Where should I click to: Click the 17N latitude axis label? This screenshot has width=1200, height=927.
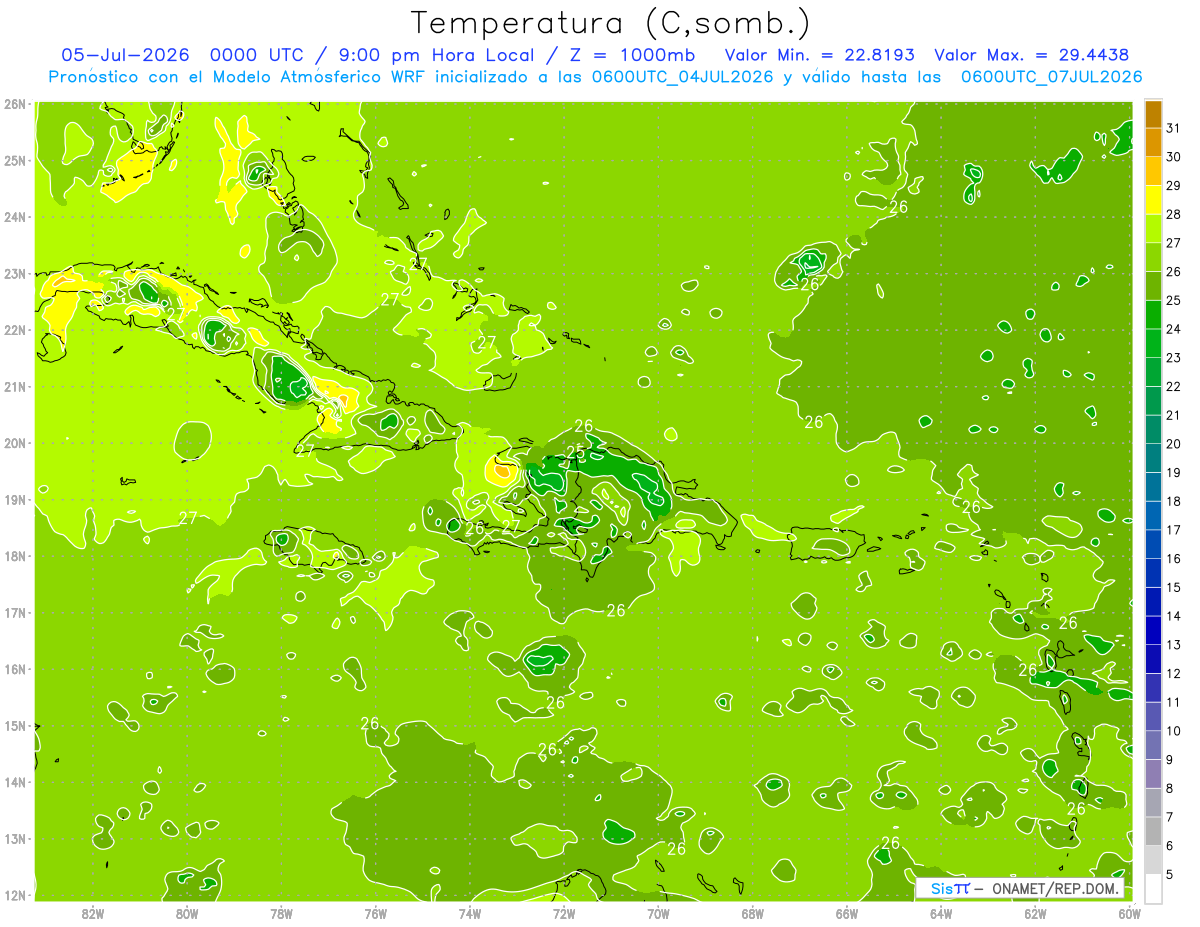coord(15,612)
